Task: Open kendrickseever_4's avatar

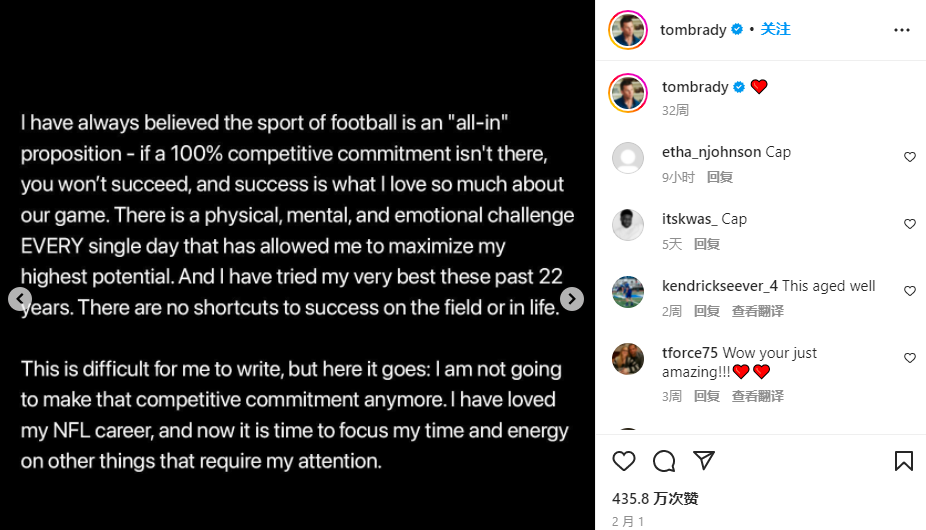Action: (628, 292)
